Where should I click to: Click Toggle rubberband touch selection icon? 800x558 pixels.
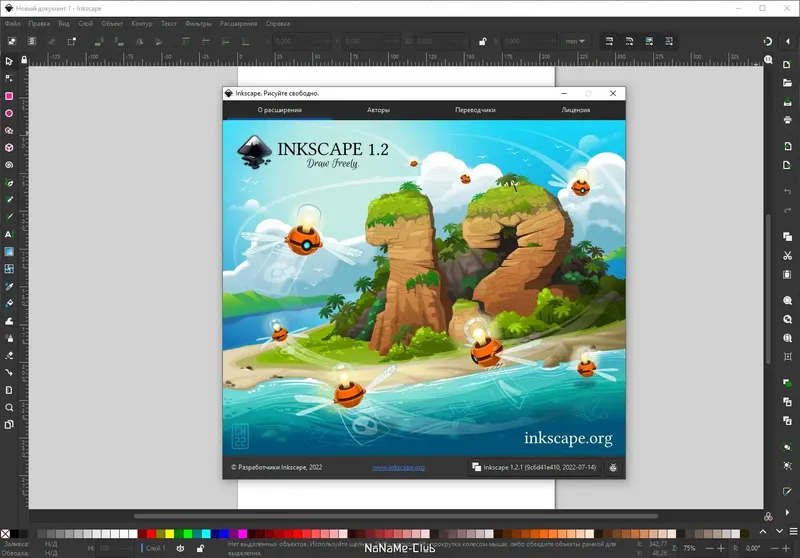pyautogui.click(x=71, y=41)
